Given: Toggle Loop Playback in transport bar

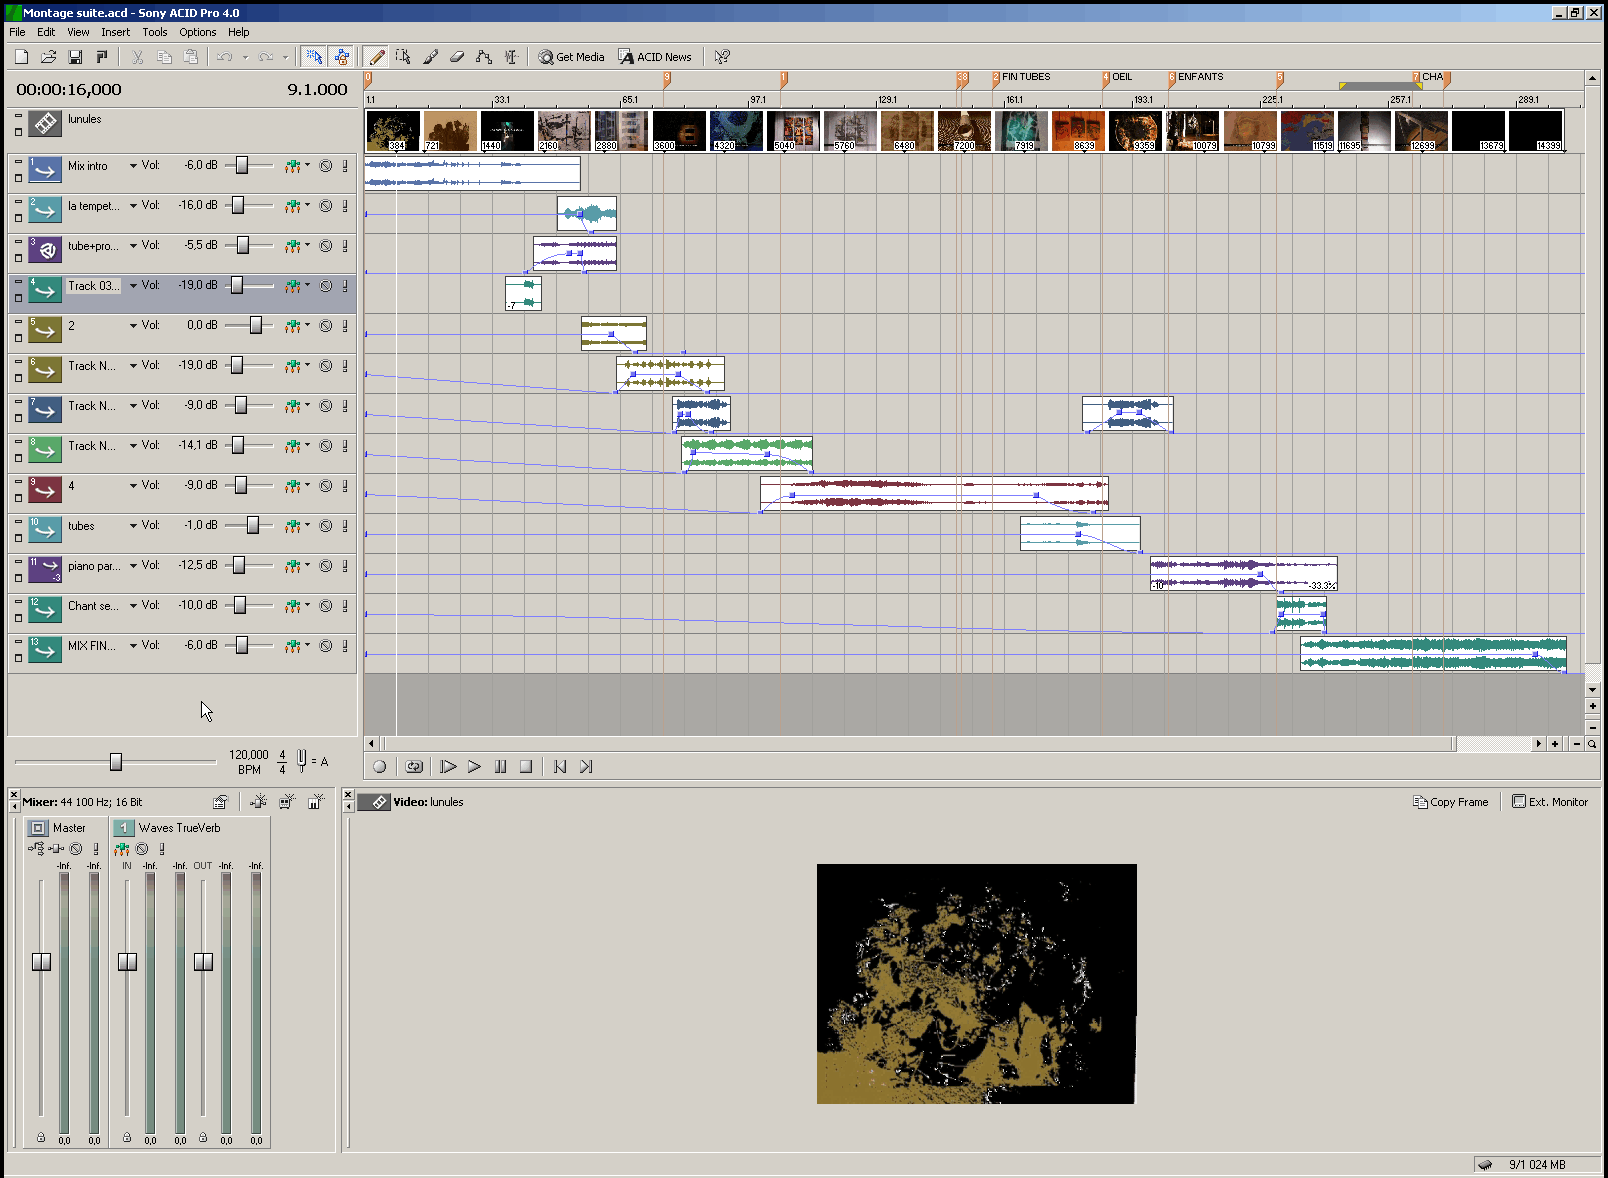Looking at the screenshot, I should point(414,767).
